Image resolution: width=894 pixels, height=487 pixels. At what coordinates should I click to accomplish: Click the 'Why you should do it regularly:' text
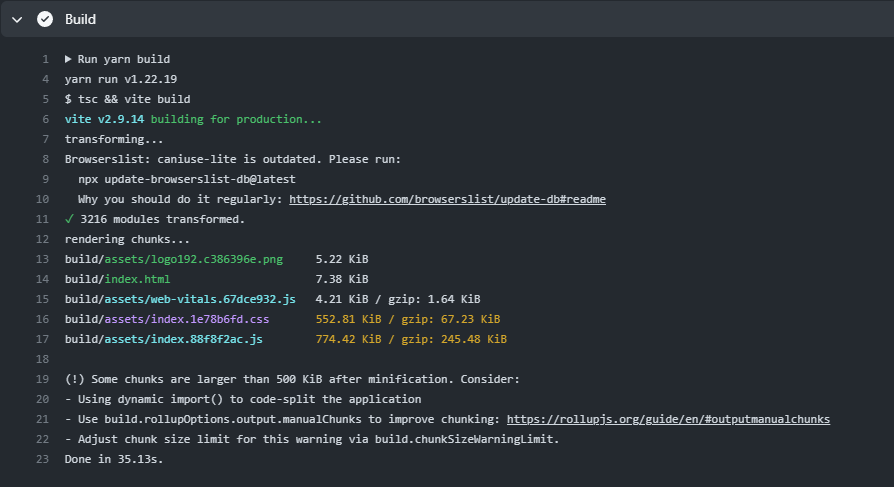(x=180, y=199)
